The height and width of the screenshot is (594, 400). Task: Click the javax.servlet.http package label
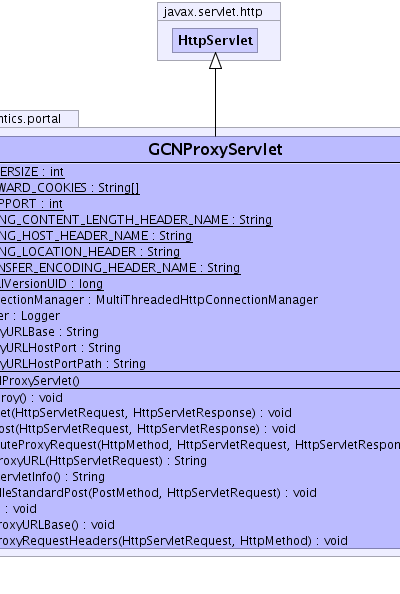point(212,12)
